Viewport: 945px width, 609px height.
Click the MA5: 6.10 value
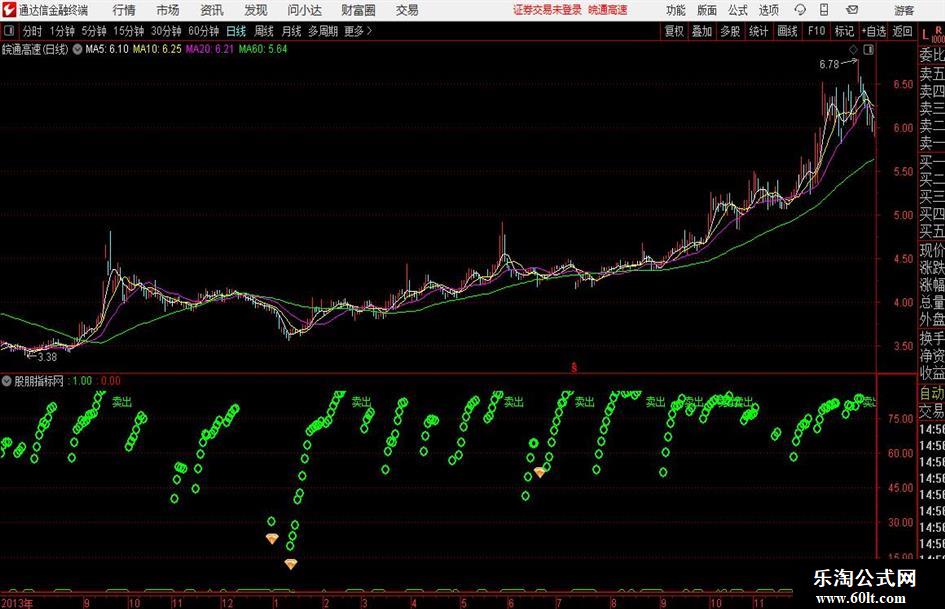pos(107,49)
